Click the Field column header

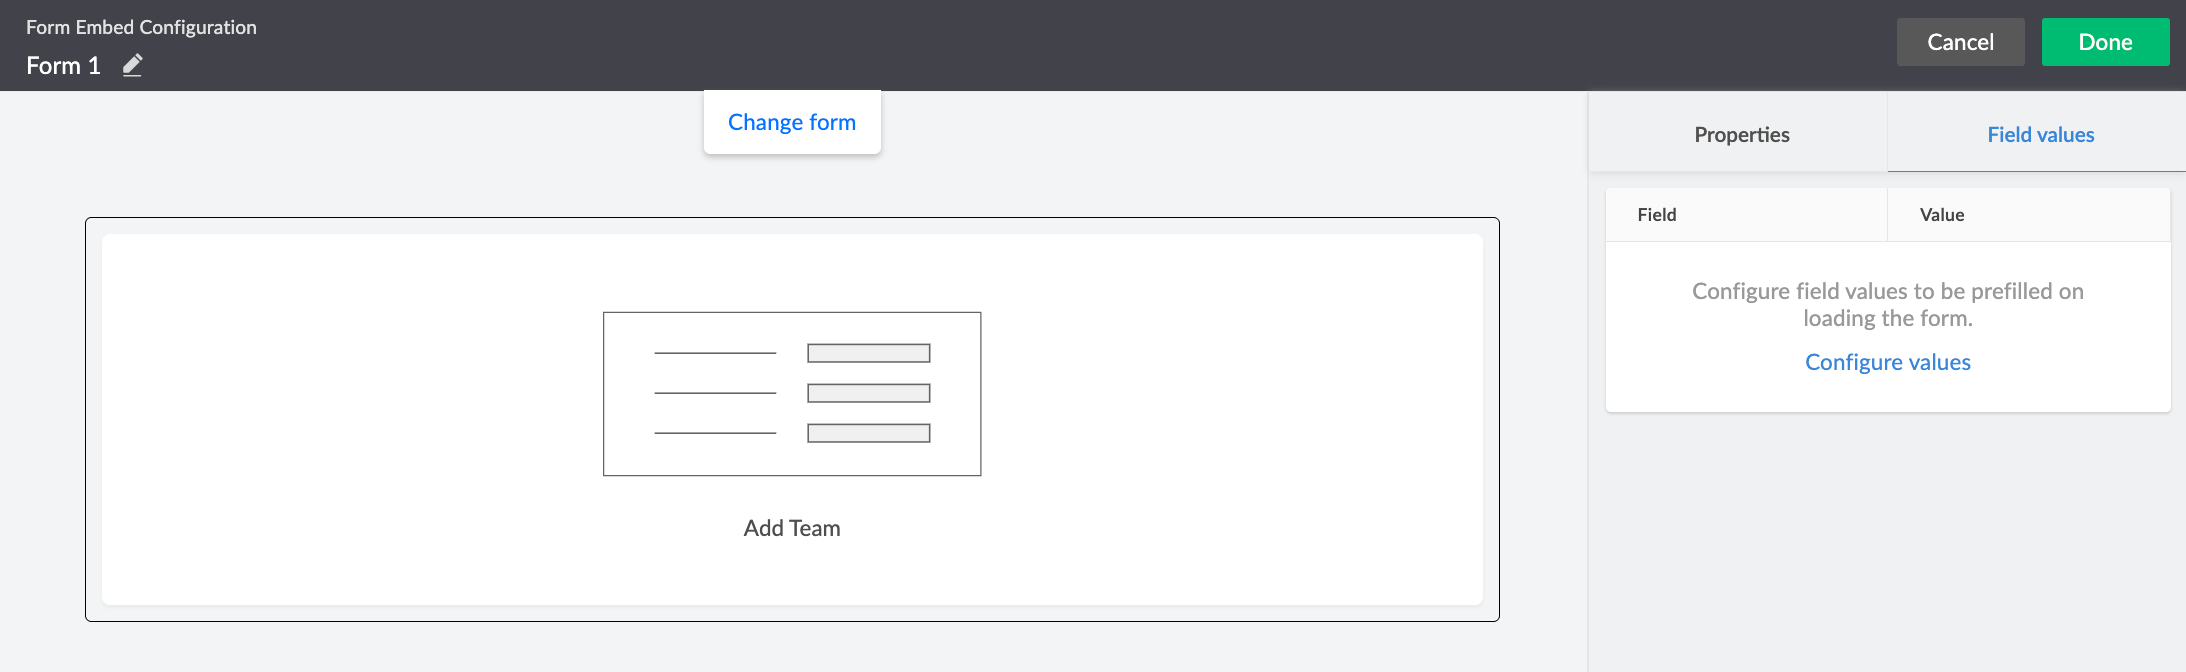click(1657, 215)
